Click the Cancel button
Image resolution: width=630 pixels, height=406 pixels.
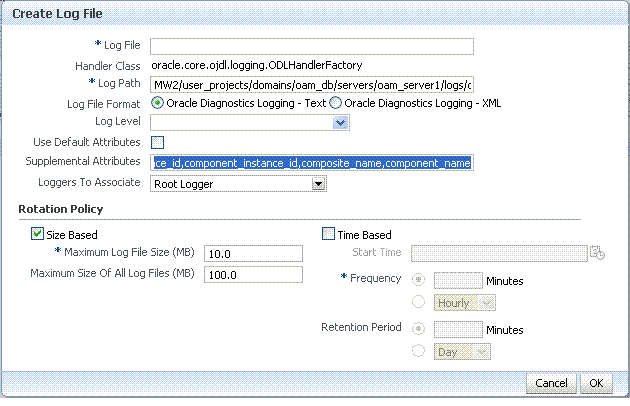pos(551,383)
